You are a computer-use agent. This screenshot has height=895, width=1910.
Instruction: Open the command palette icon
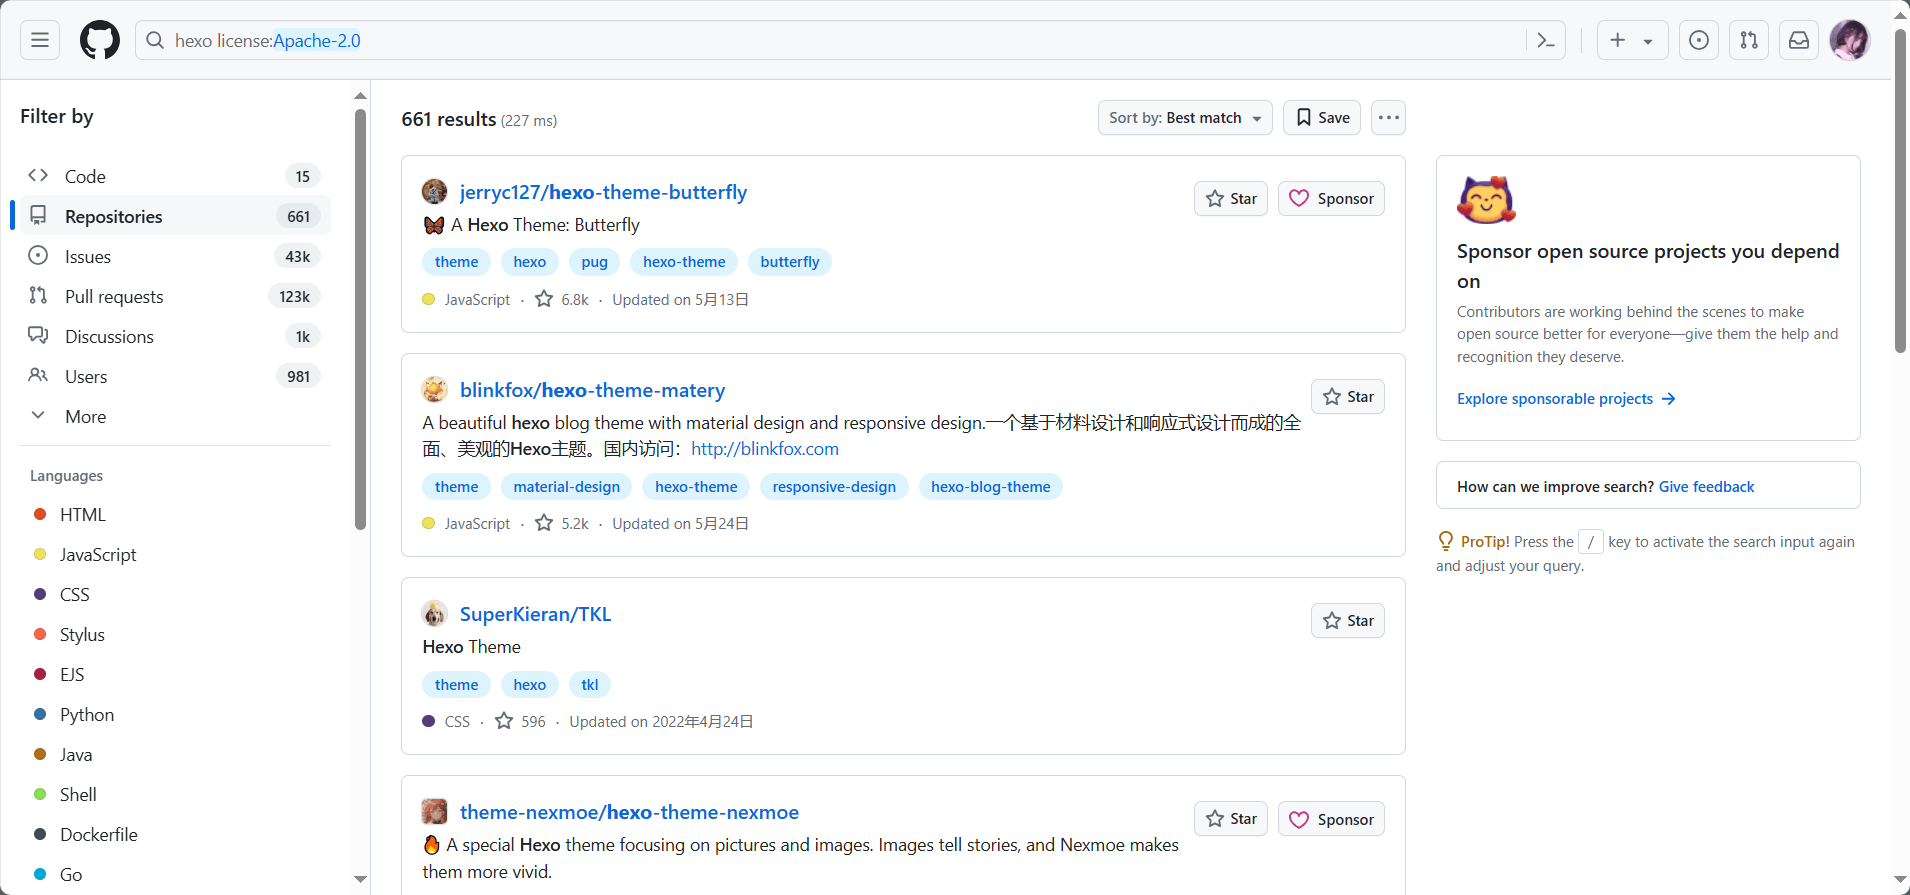[1546, 40]
